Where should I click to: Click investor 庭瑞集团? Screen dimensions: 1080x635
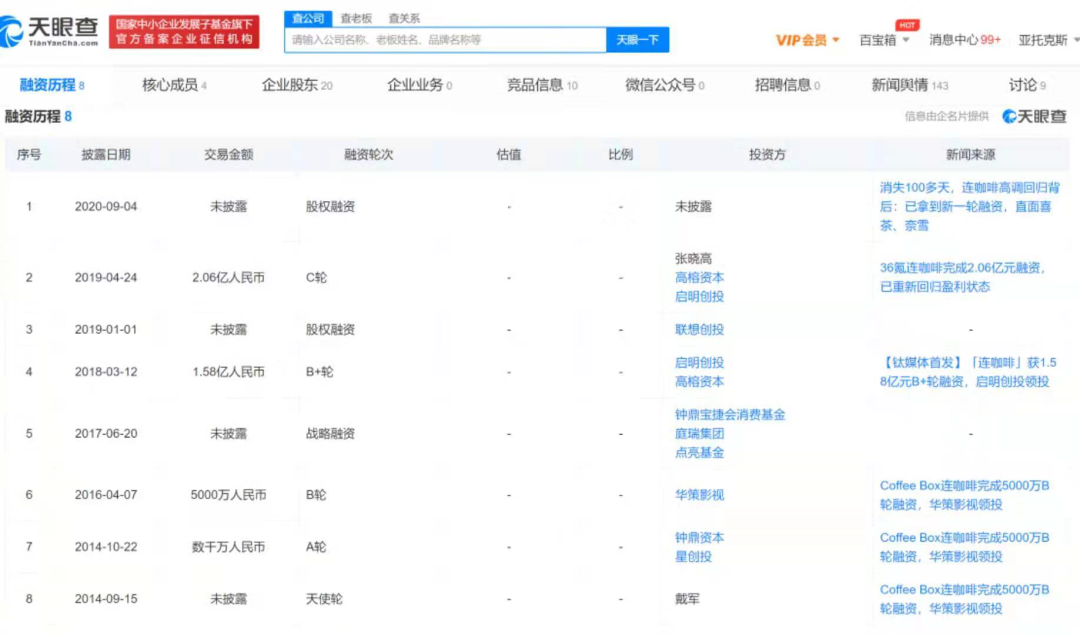point(699,434)
